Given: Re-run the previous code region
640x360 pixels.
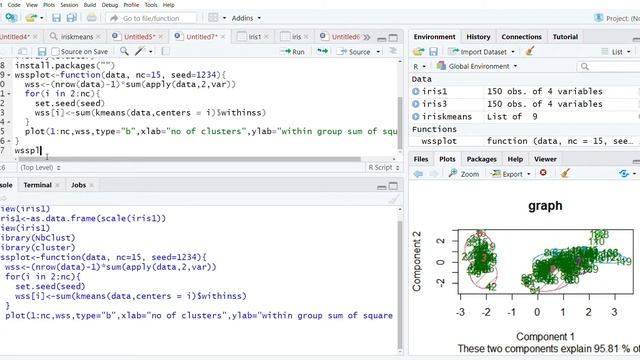Looking at the screenshot, I should point(322,51).
